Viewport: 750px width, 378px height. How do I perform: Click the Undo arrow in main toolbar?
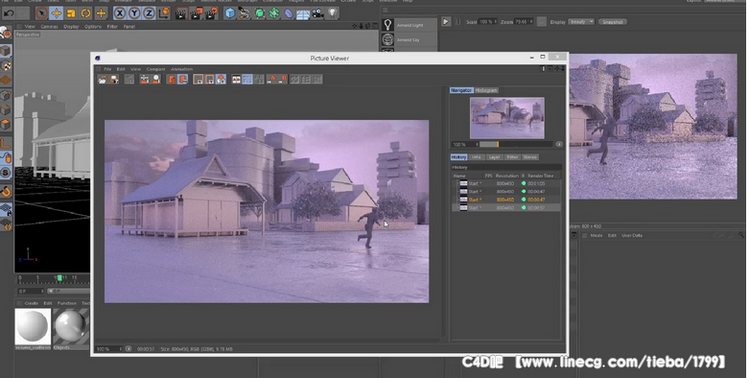point(9,13)
